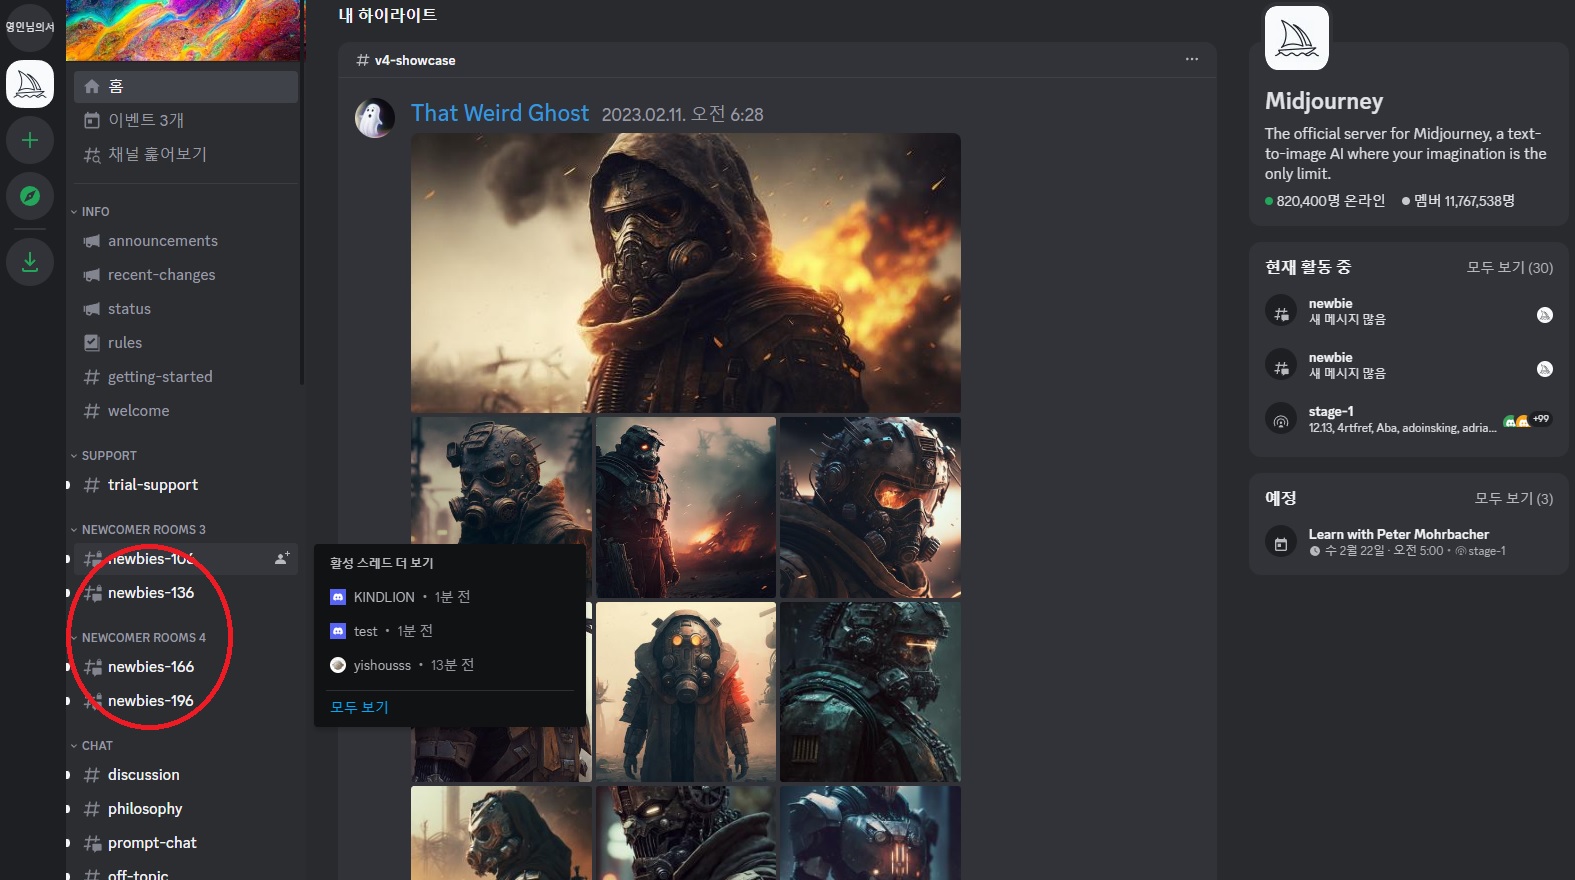This screenshot has width=1575, height=880.
Task: Open the newbies-136 channel
Action: coord(186,593)
